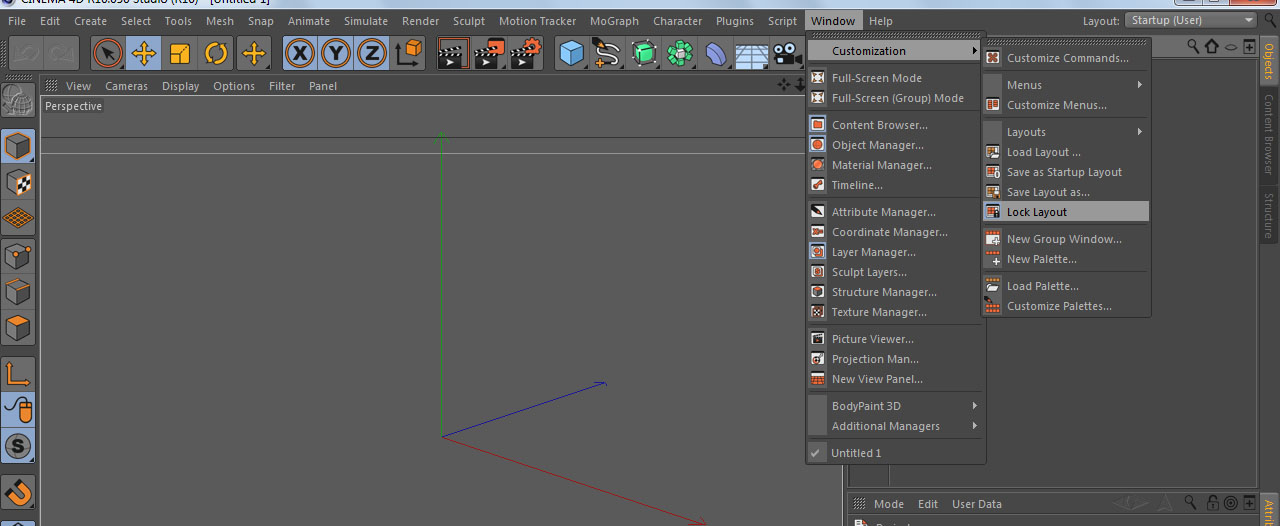This screenshot has height=526, width=1280.
Task: Click User Data in Attribute Manager
Action: [977, 504]
